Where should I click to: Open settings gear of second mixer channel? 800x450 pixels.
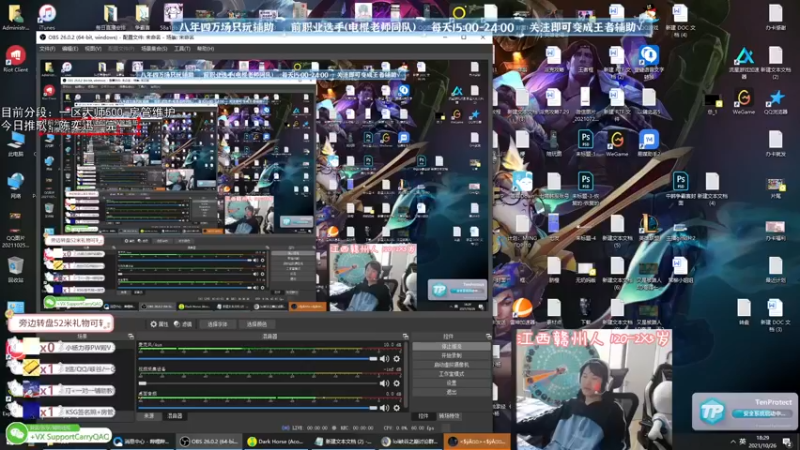pos(396,383)
